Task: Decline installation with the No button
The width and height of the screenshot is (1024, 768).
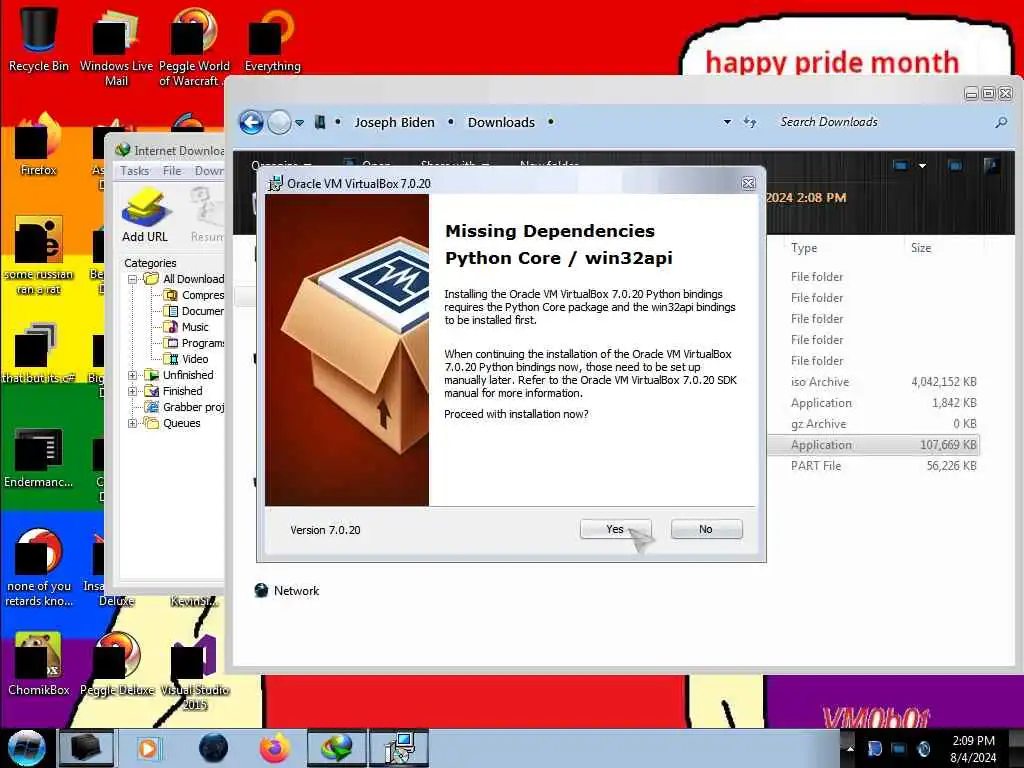Action: [x=706, y=529]
